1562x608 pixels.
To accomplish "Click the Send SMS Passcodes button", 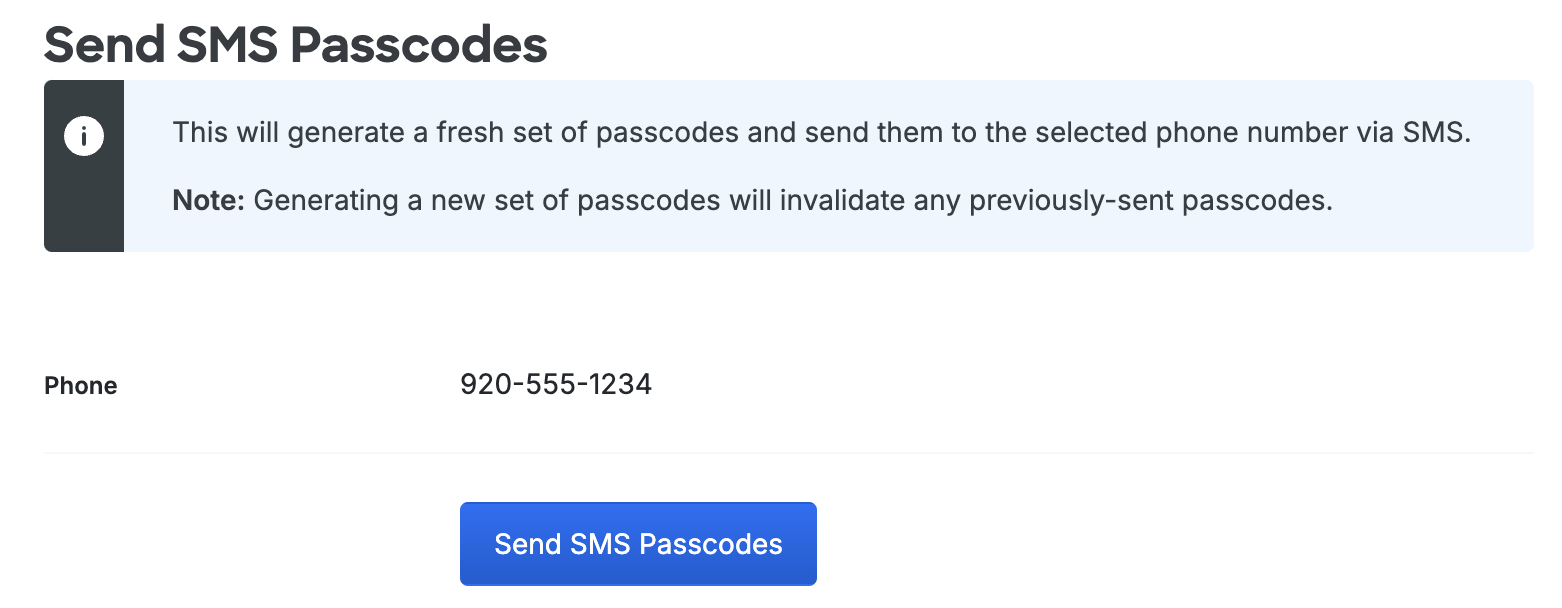I will (x=637, y=543).
